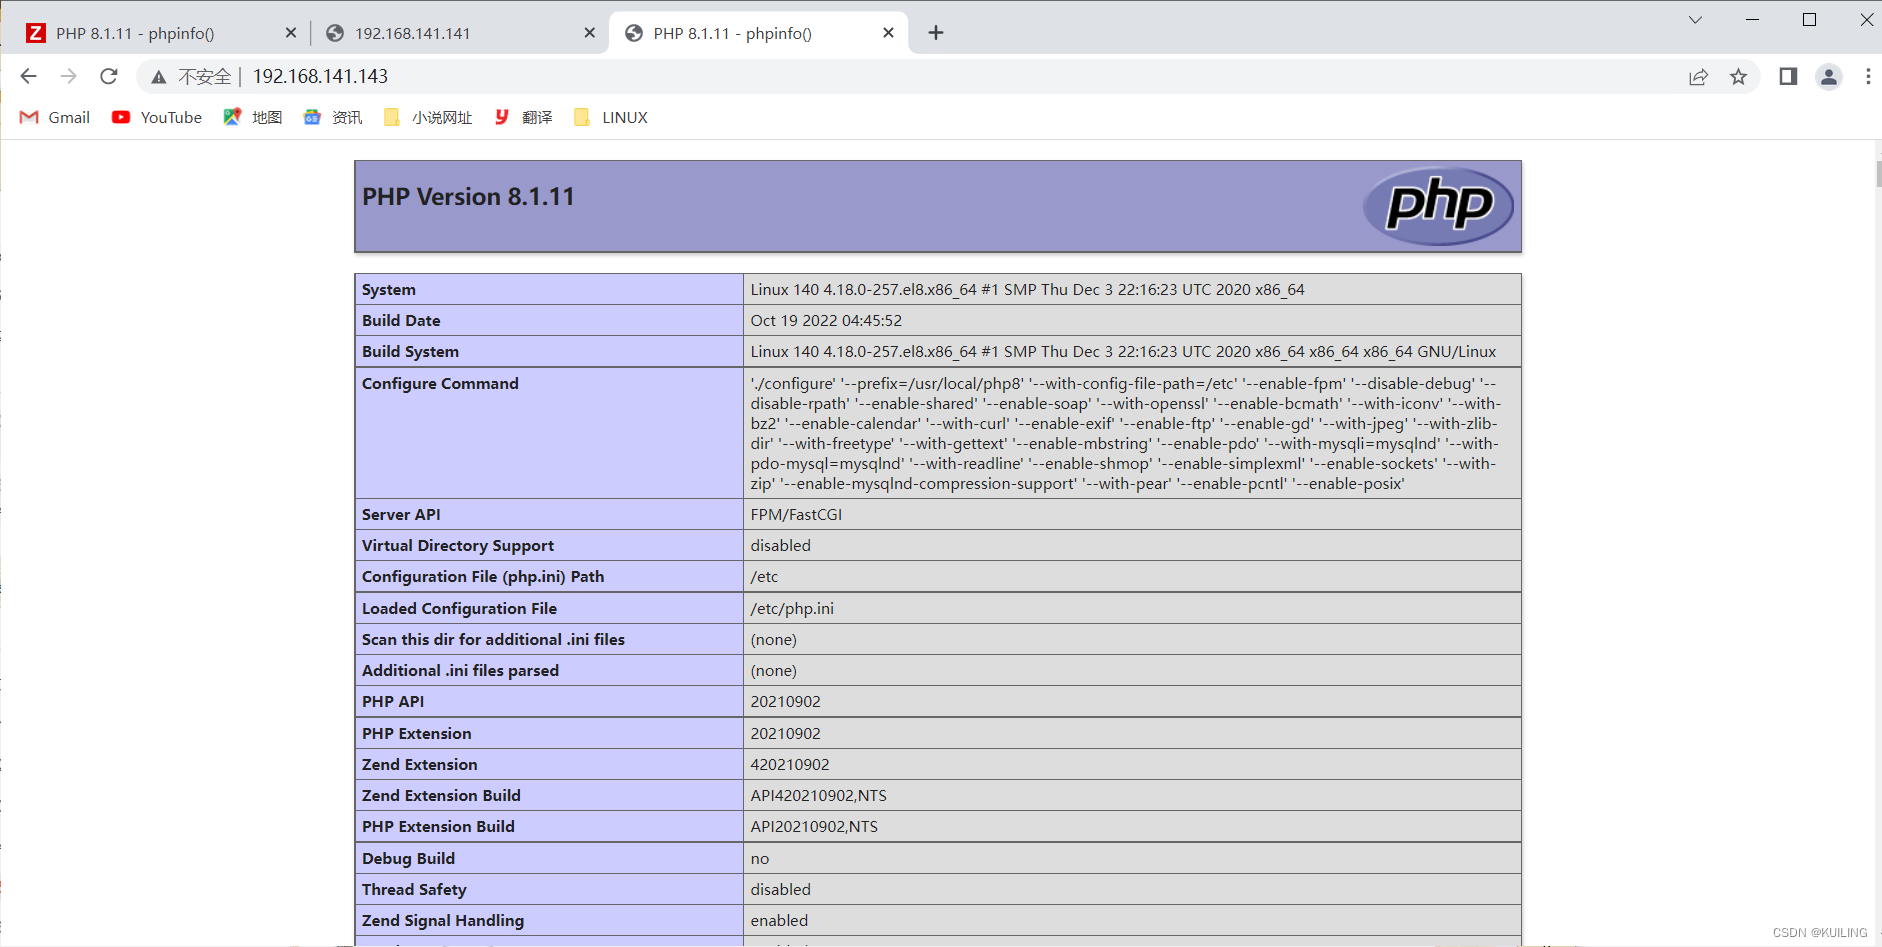Click the 'API20210902,NTS' value
This screenshot has height=947, width=1882.
pyautogui.click(x=814, y=827)
